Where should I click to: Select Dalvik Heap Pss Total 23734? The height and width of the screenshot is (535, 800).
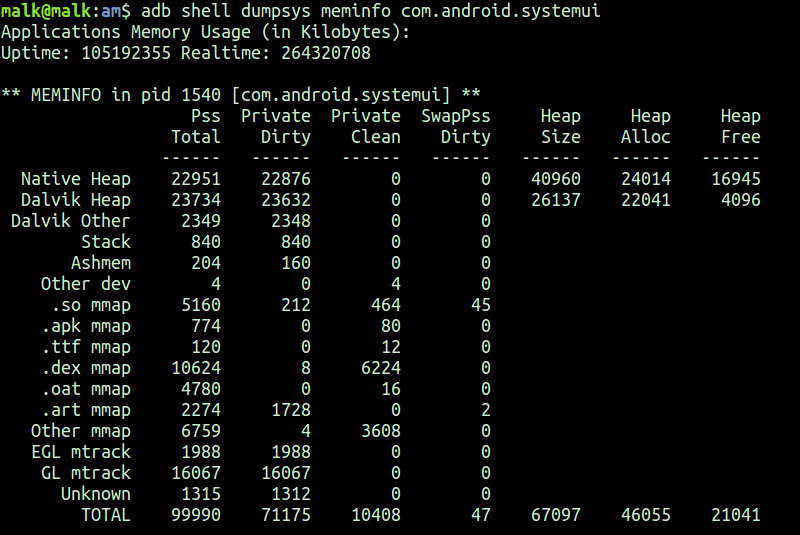click(x=196, y=200)
